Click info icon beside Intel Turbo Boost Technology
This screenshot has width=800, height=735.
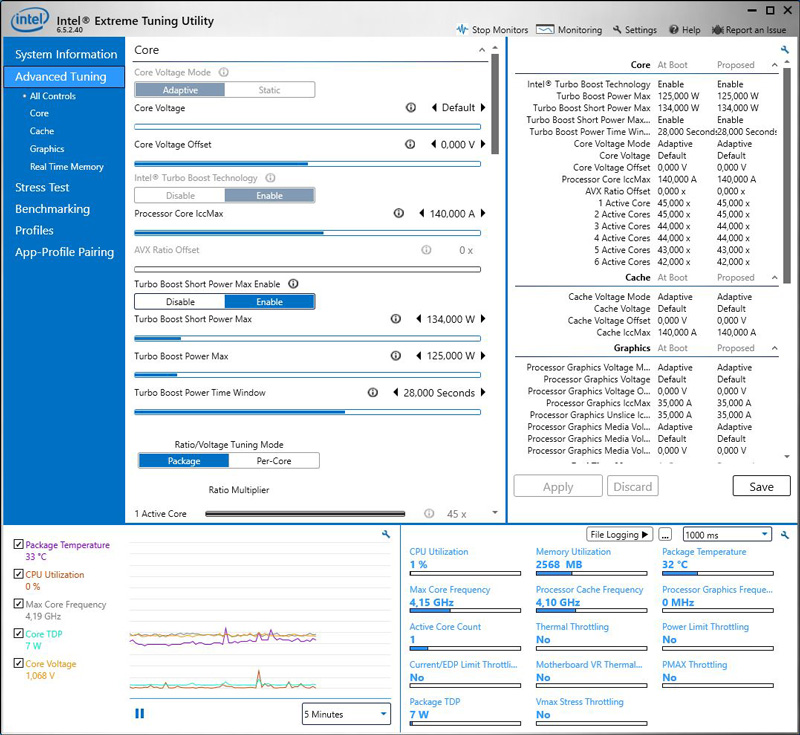pos(270,178)
